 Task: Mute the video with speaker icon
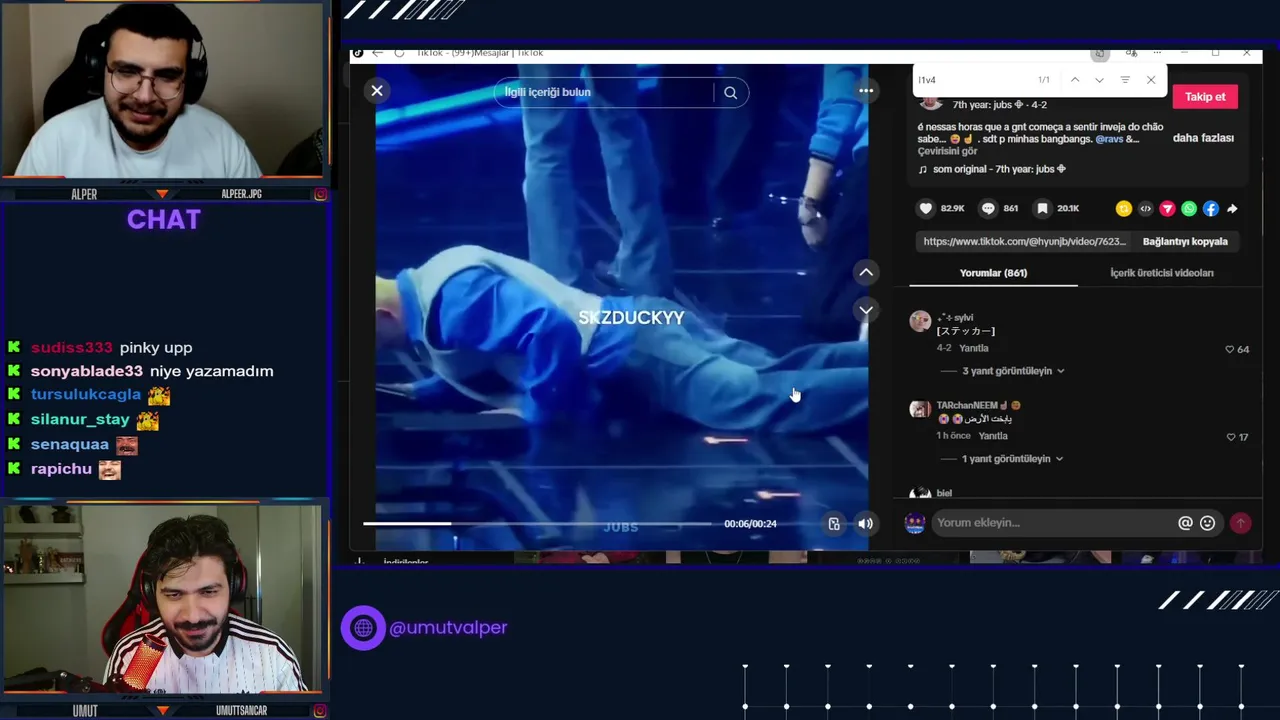[866, 523]
